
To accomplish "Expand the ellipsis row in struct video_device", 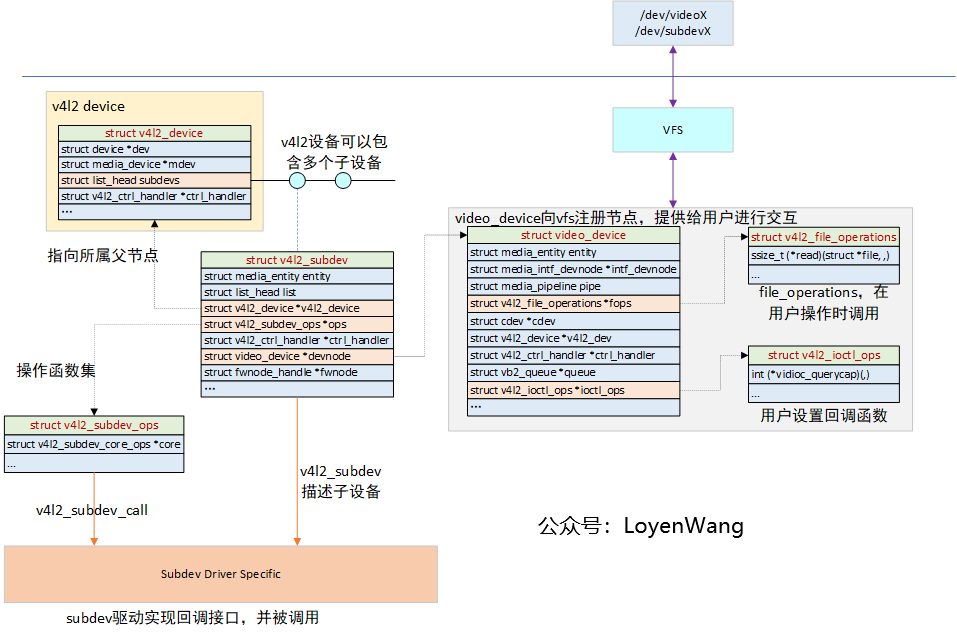I will pos(573,405).
